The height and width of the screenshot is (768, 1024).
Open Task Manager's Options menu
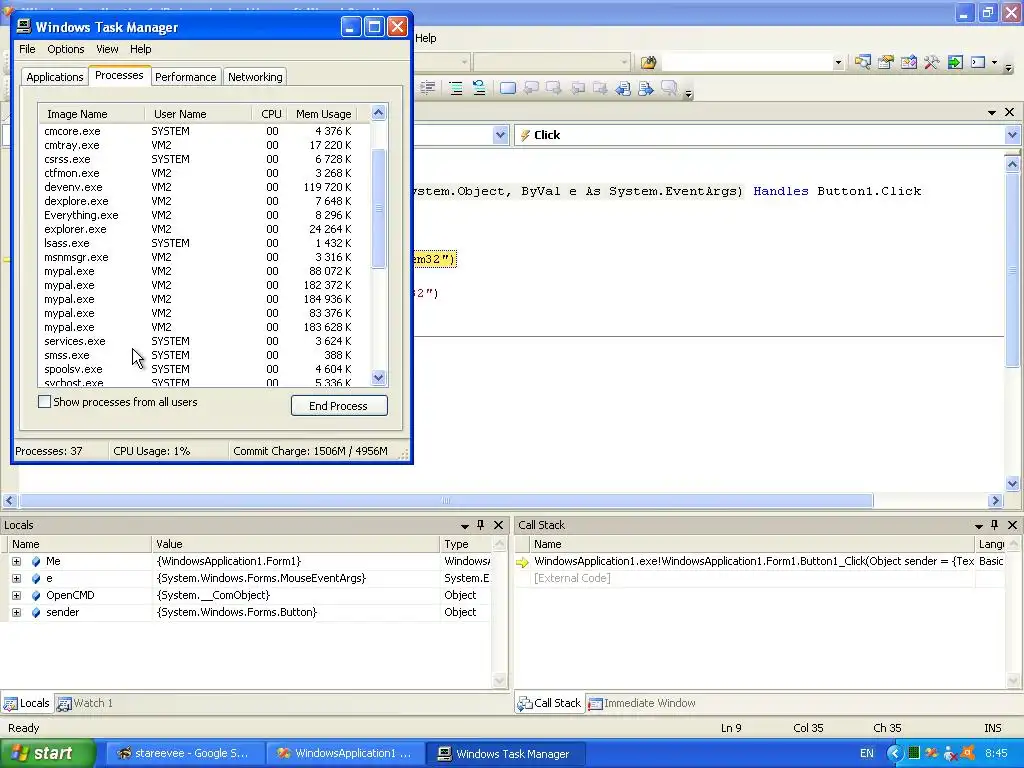(x=65, y=49)
